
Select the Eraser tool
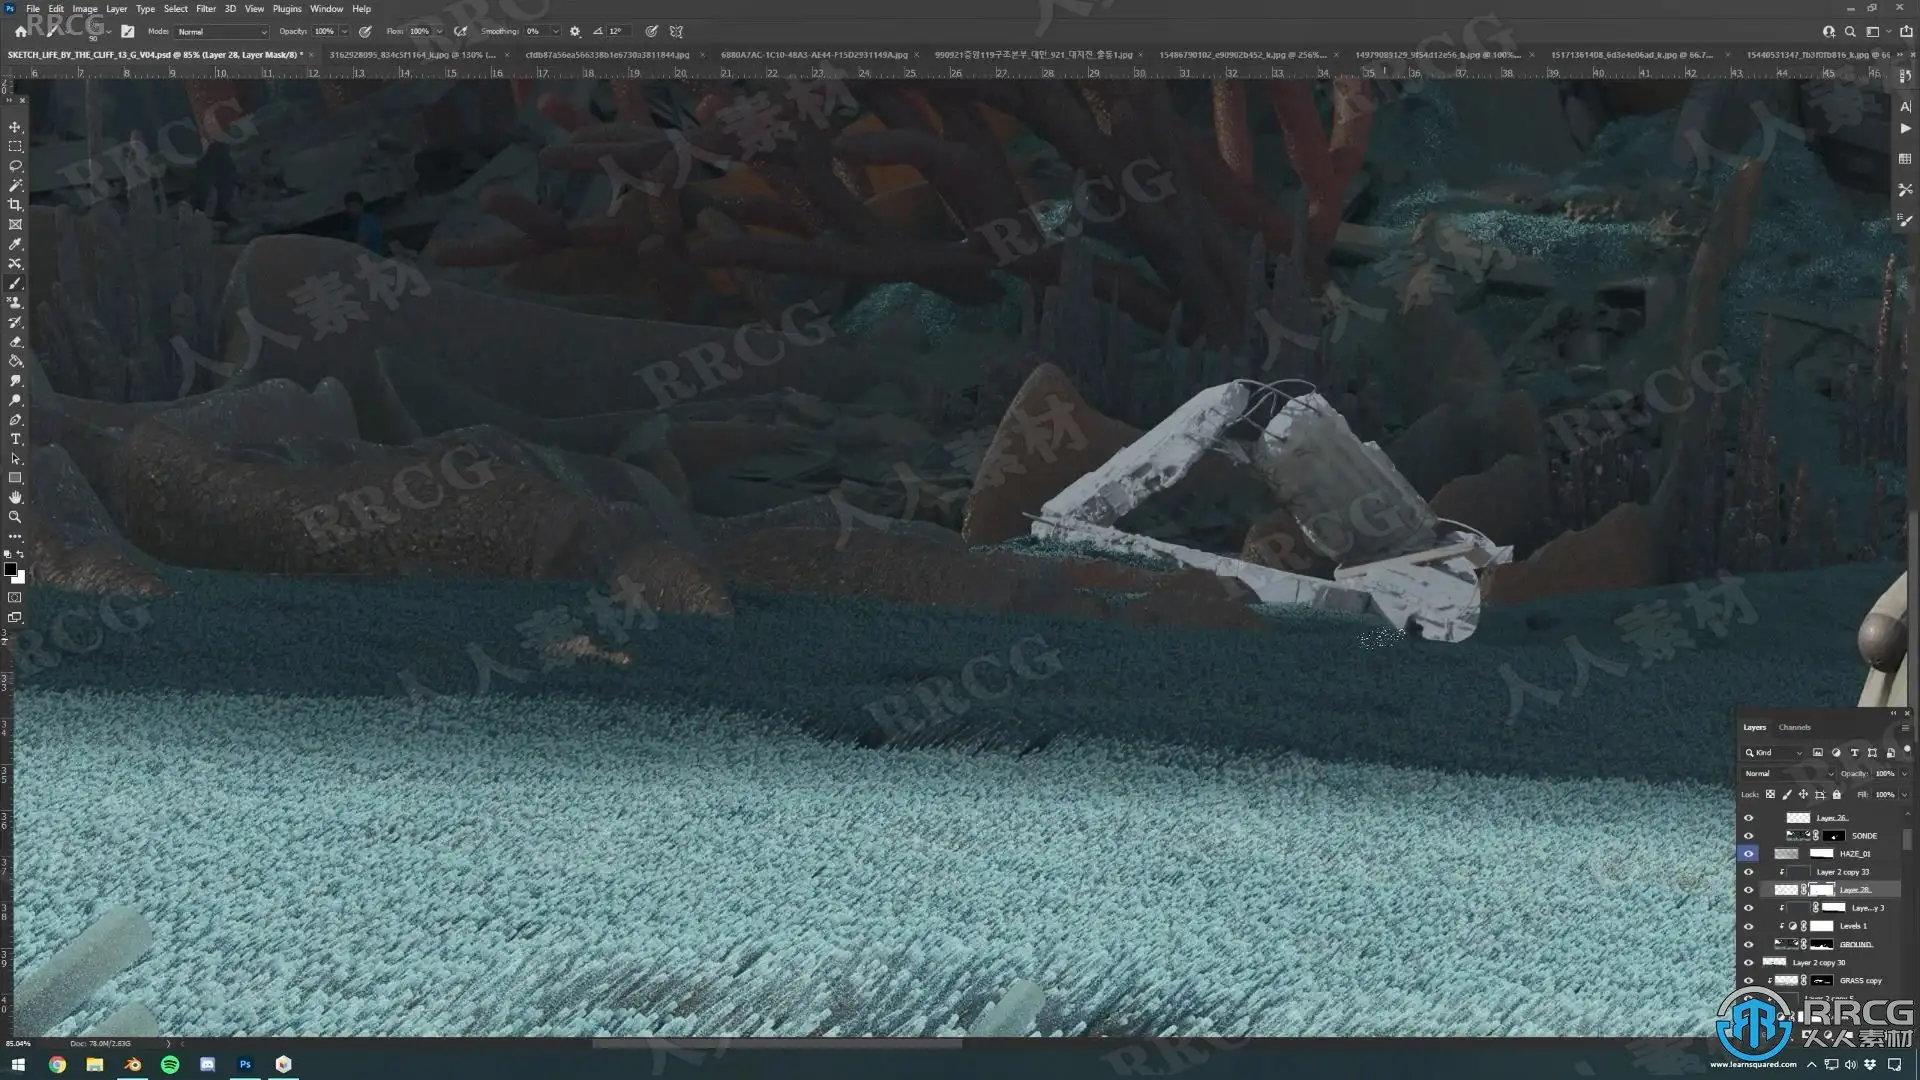(x=15, y=342)
